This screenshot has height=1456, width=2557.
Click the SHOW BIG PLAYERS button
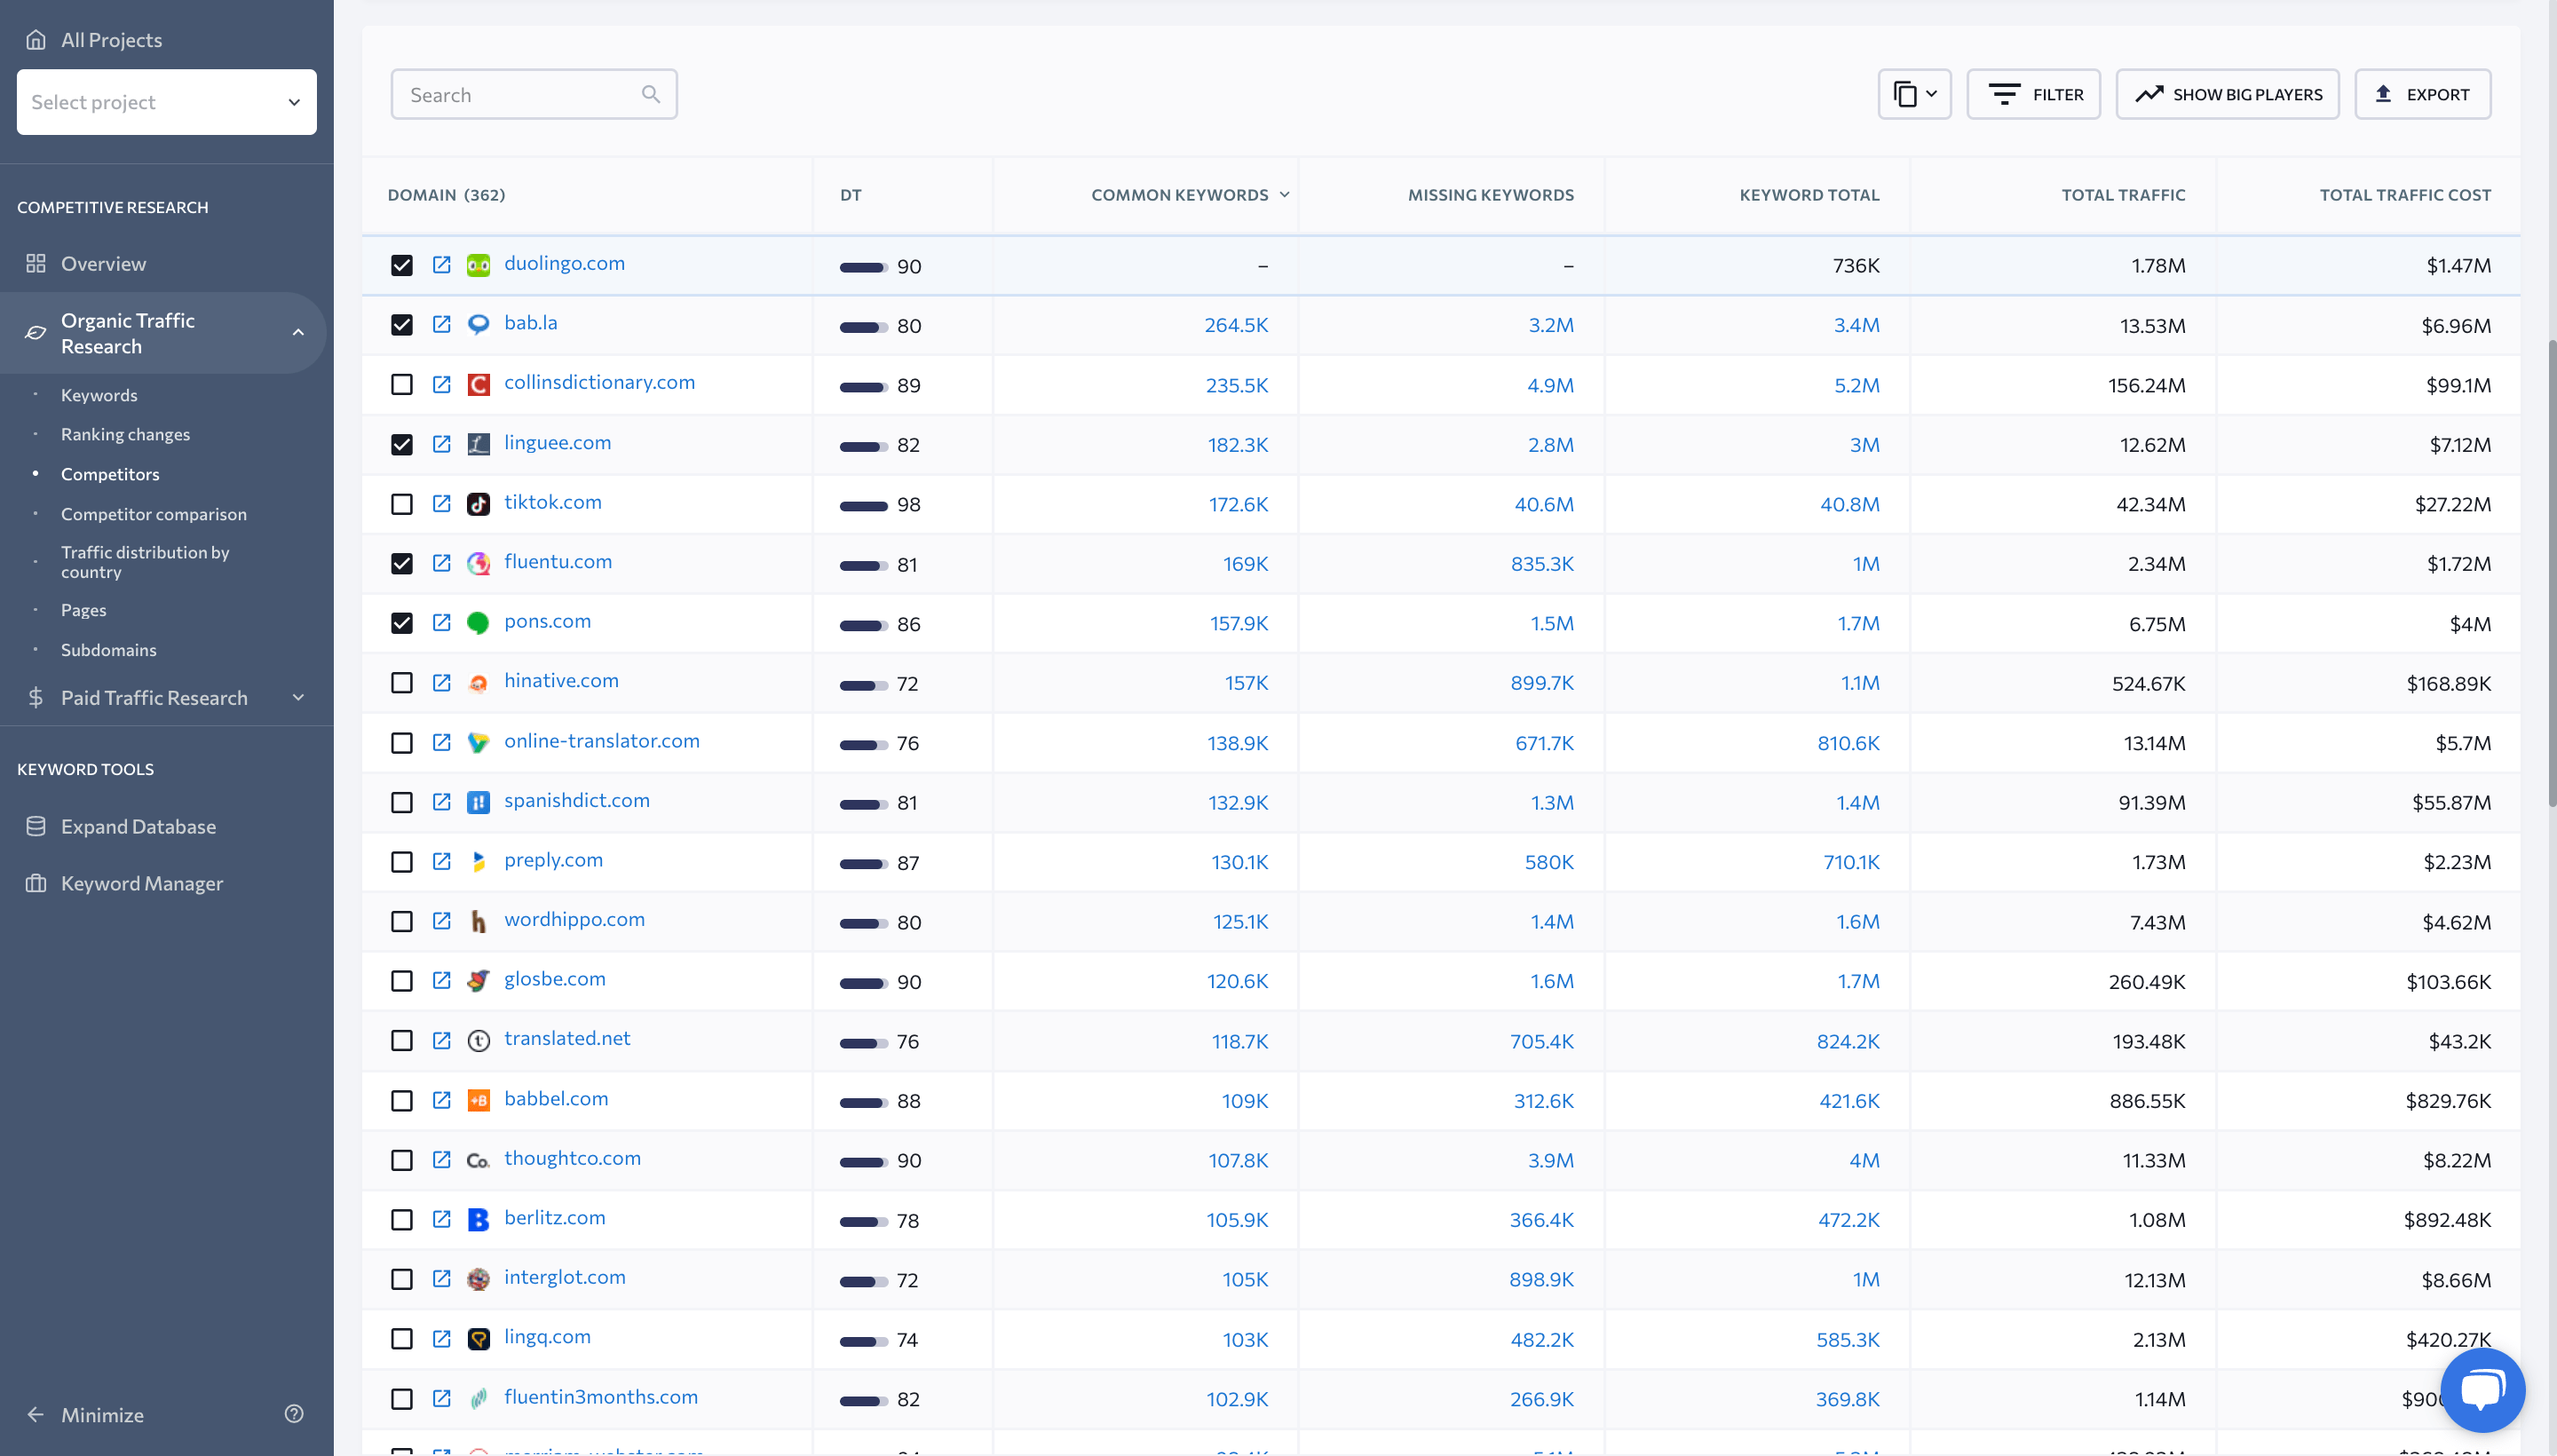point(2228,94)
